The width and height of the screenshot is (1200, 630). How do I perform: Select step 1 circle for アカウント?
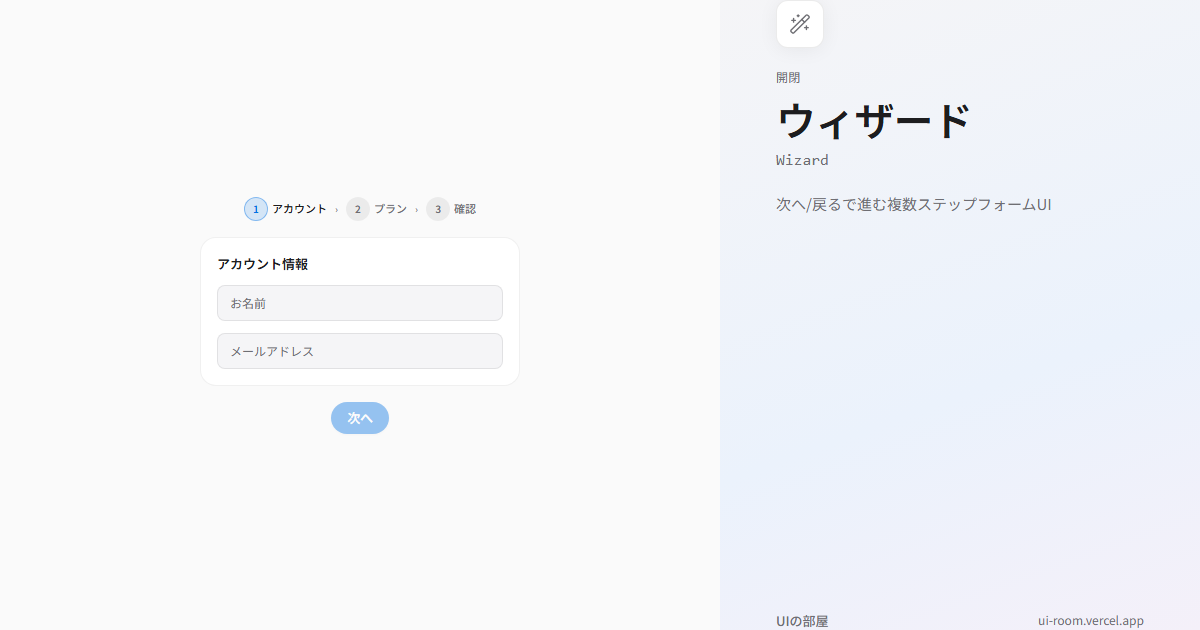click(x=256, y=209)
